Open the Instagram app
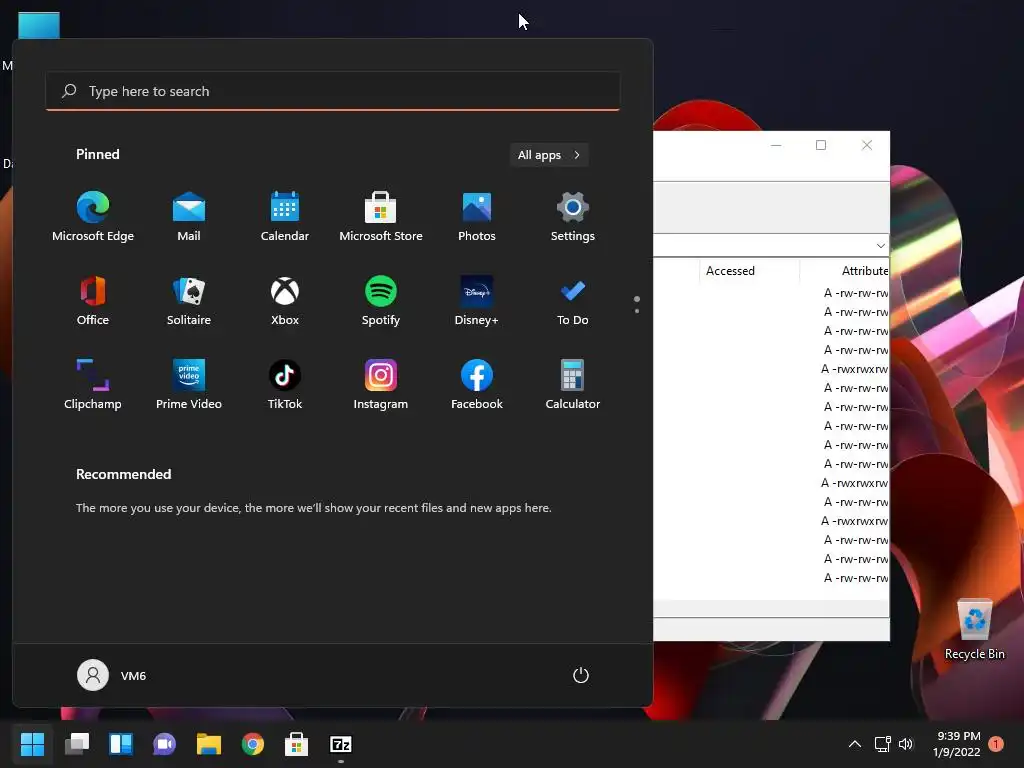1024x768 pixels. (x=381, y=385)
